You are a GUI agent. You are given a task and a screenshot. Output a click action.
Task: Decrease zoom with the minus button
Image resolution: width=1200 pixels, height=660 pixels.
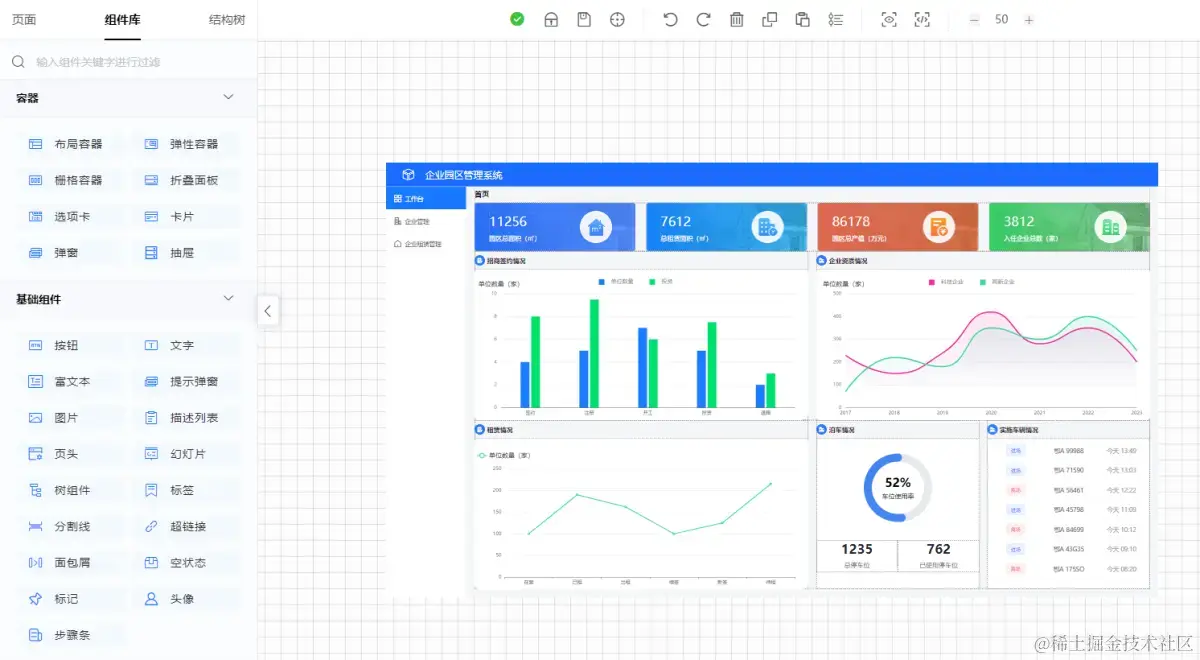974,20
